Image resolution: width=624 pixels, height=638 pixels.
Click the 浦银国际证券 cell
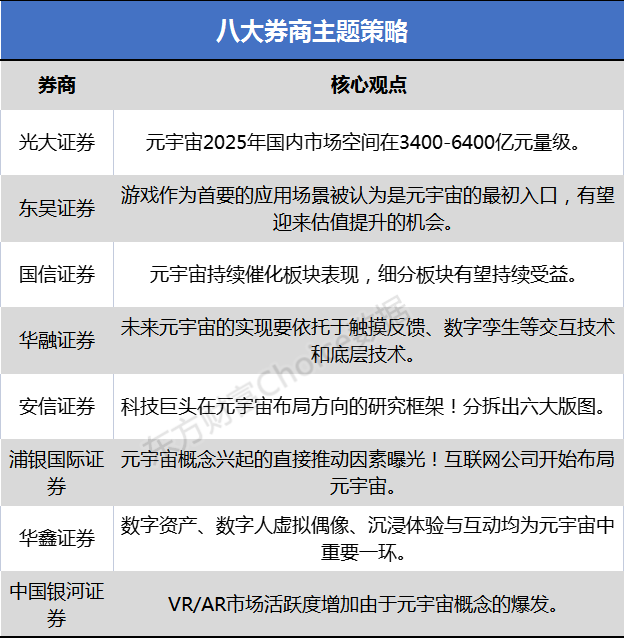[57, 473]
